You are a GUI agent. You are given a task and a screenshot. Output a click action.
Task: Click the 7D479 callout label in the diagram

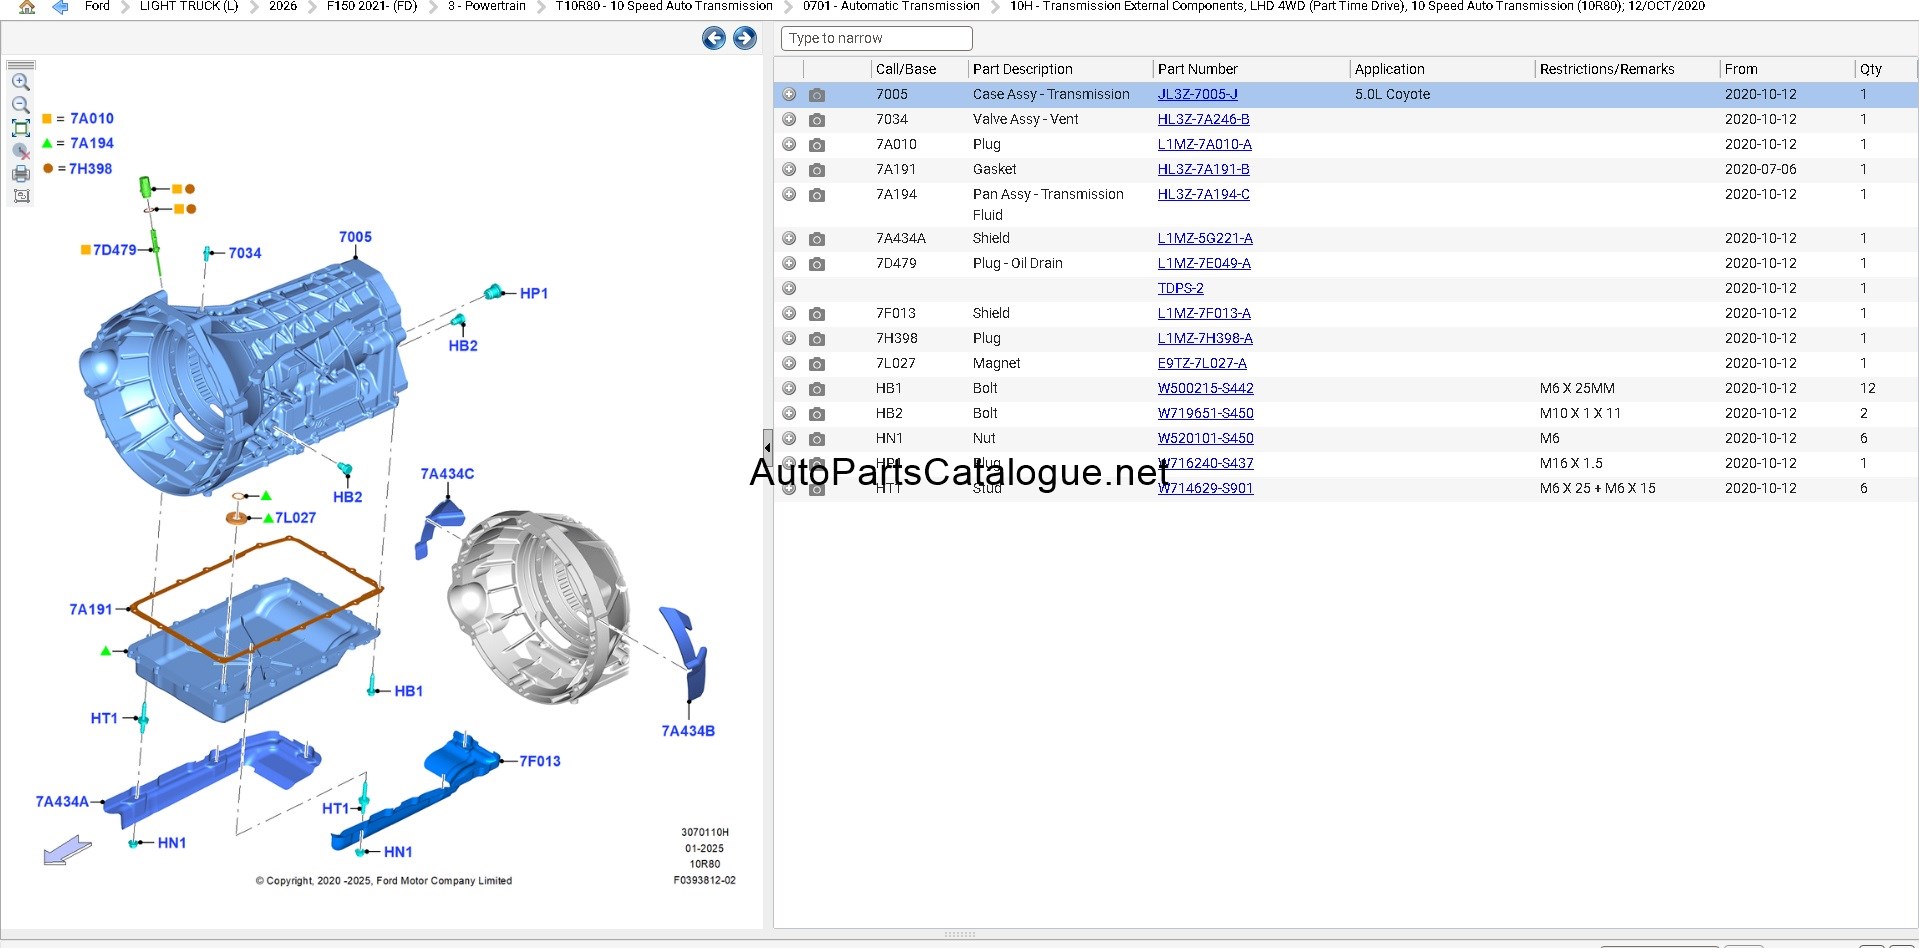[x=115, y=250]
